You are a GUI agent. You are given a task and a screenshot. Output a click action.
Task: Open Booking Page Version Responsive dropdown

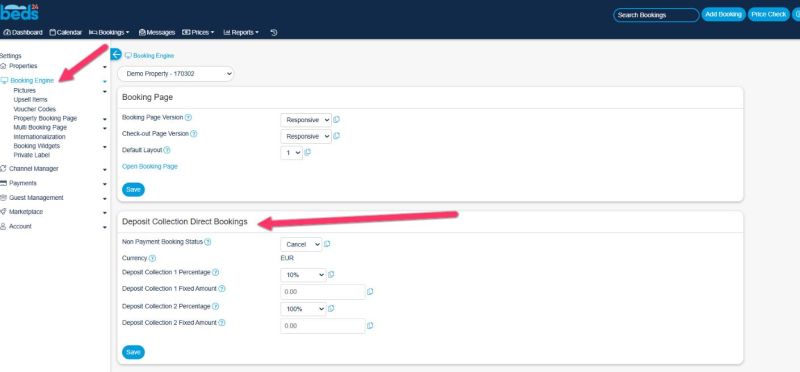[306, 120]
